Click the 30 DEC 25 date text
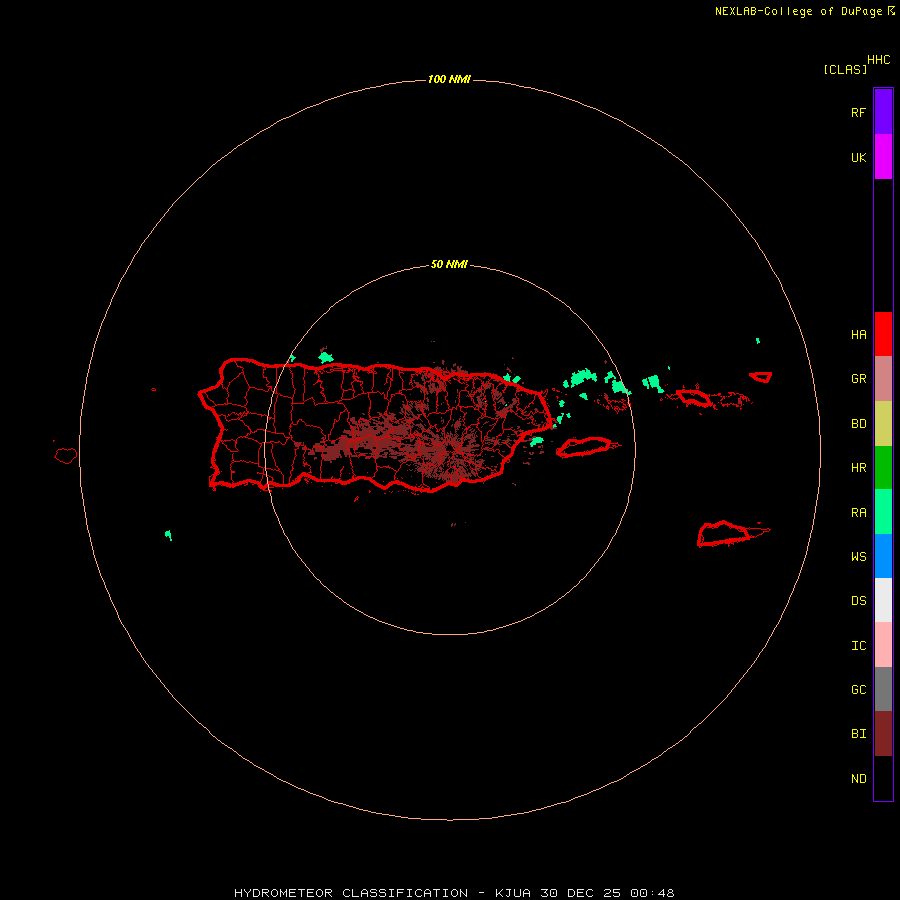The image size is (900, 900). [x=580, y=893]
